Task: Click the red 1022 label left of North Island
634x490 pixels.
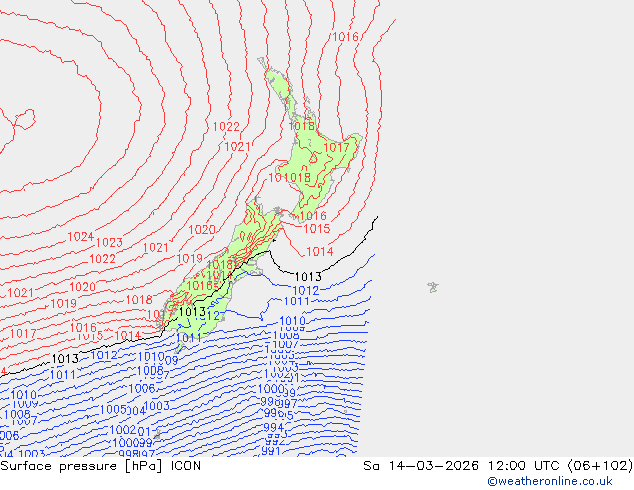Action: (x=226, y=127)
